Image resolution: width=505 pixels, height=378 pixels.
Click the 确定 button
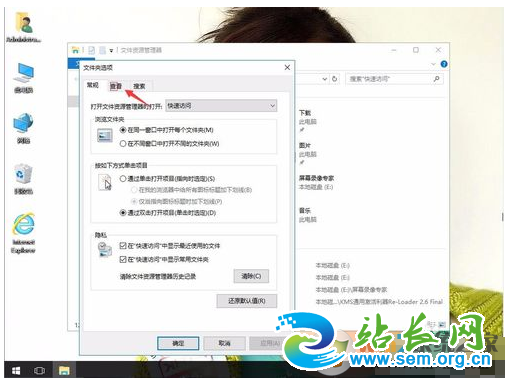tap(178, 343)
